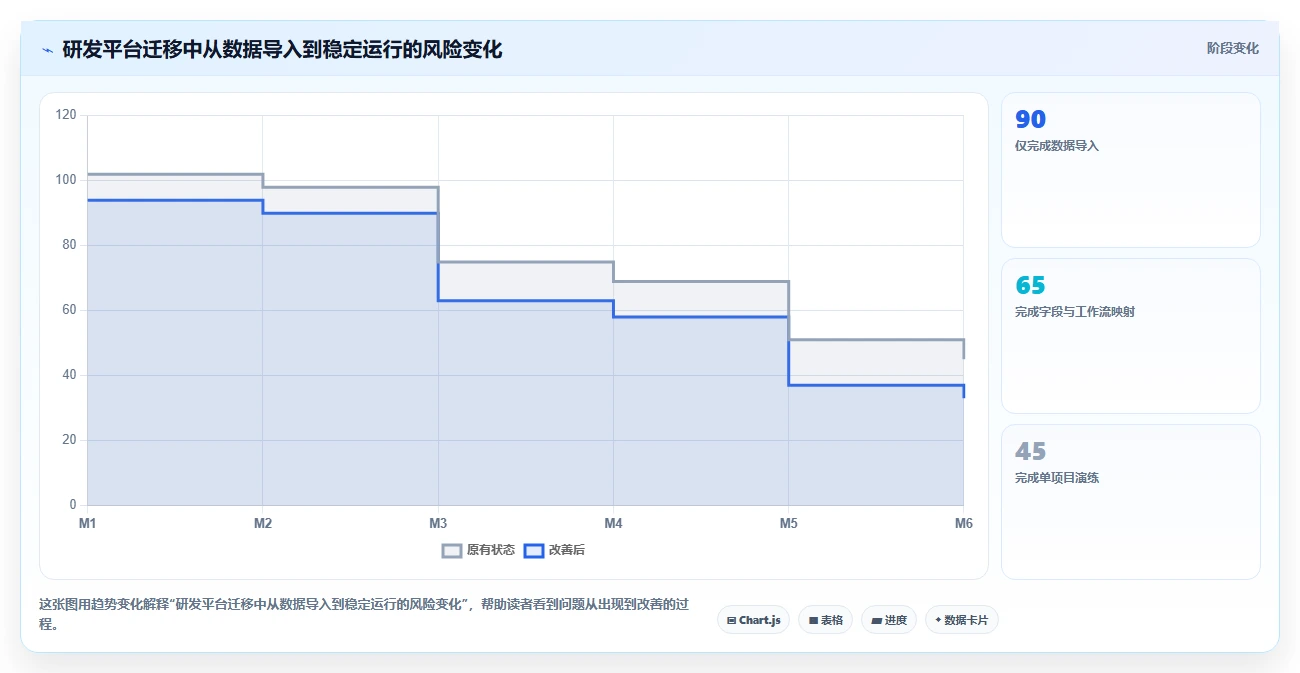Viewport: 1300px width, 673px height.
Task: Click the 阶段变化 label in header
Action: pos(1232,48)
